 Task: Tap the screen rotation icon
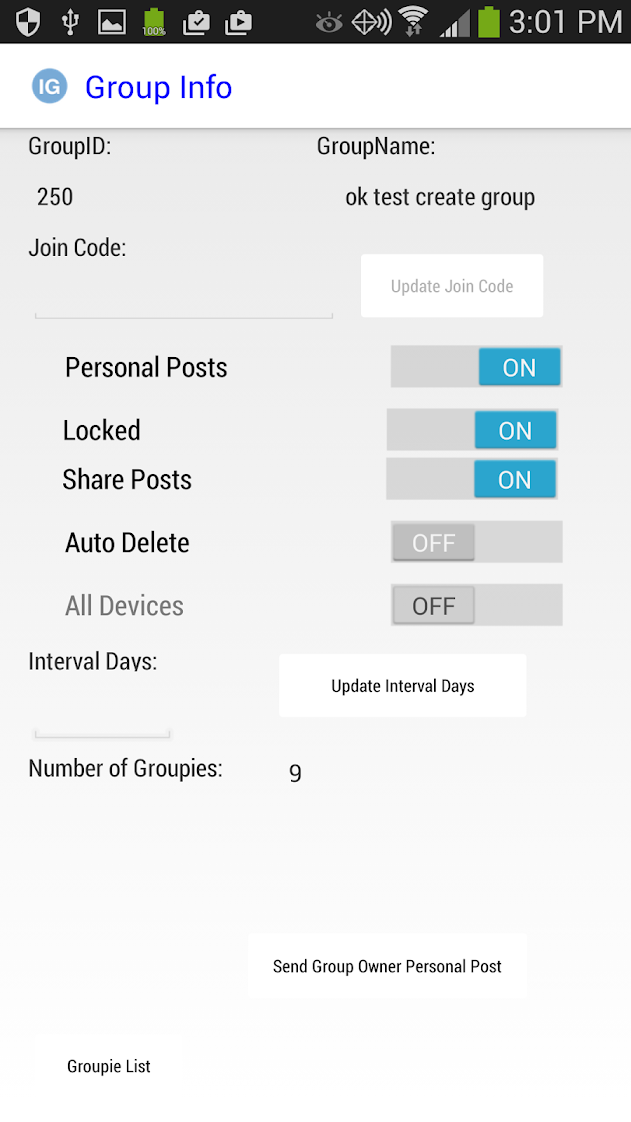(x=371, y=21)
